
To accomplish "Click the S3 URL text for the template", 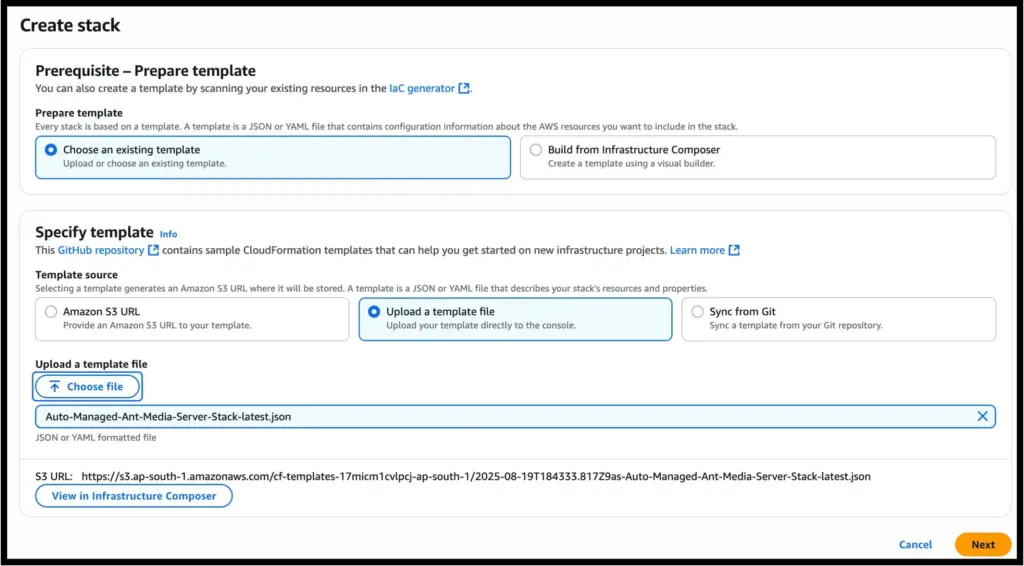I will tap(475, 477).
